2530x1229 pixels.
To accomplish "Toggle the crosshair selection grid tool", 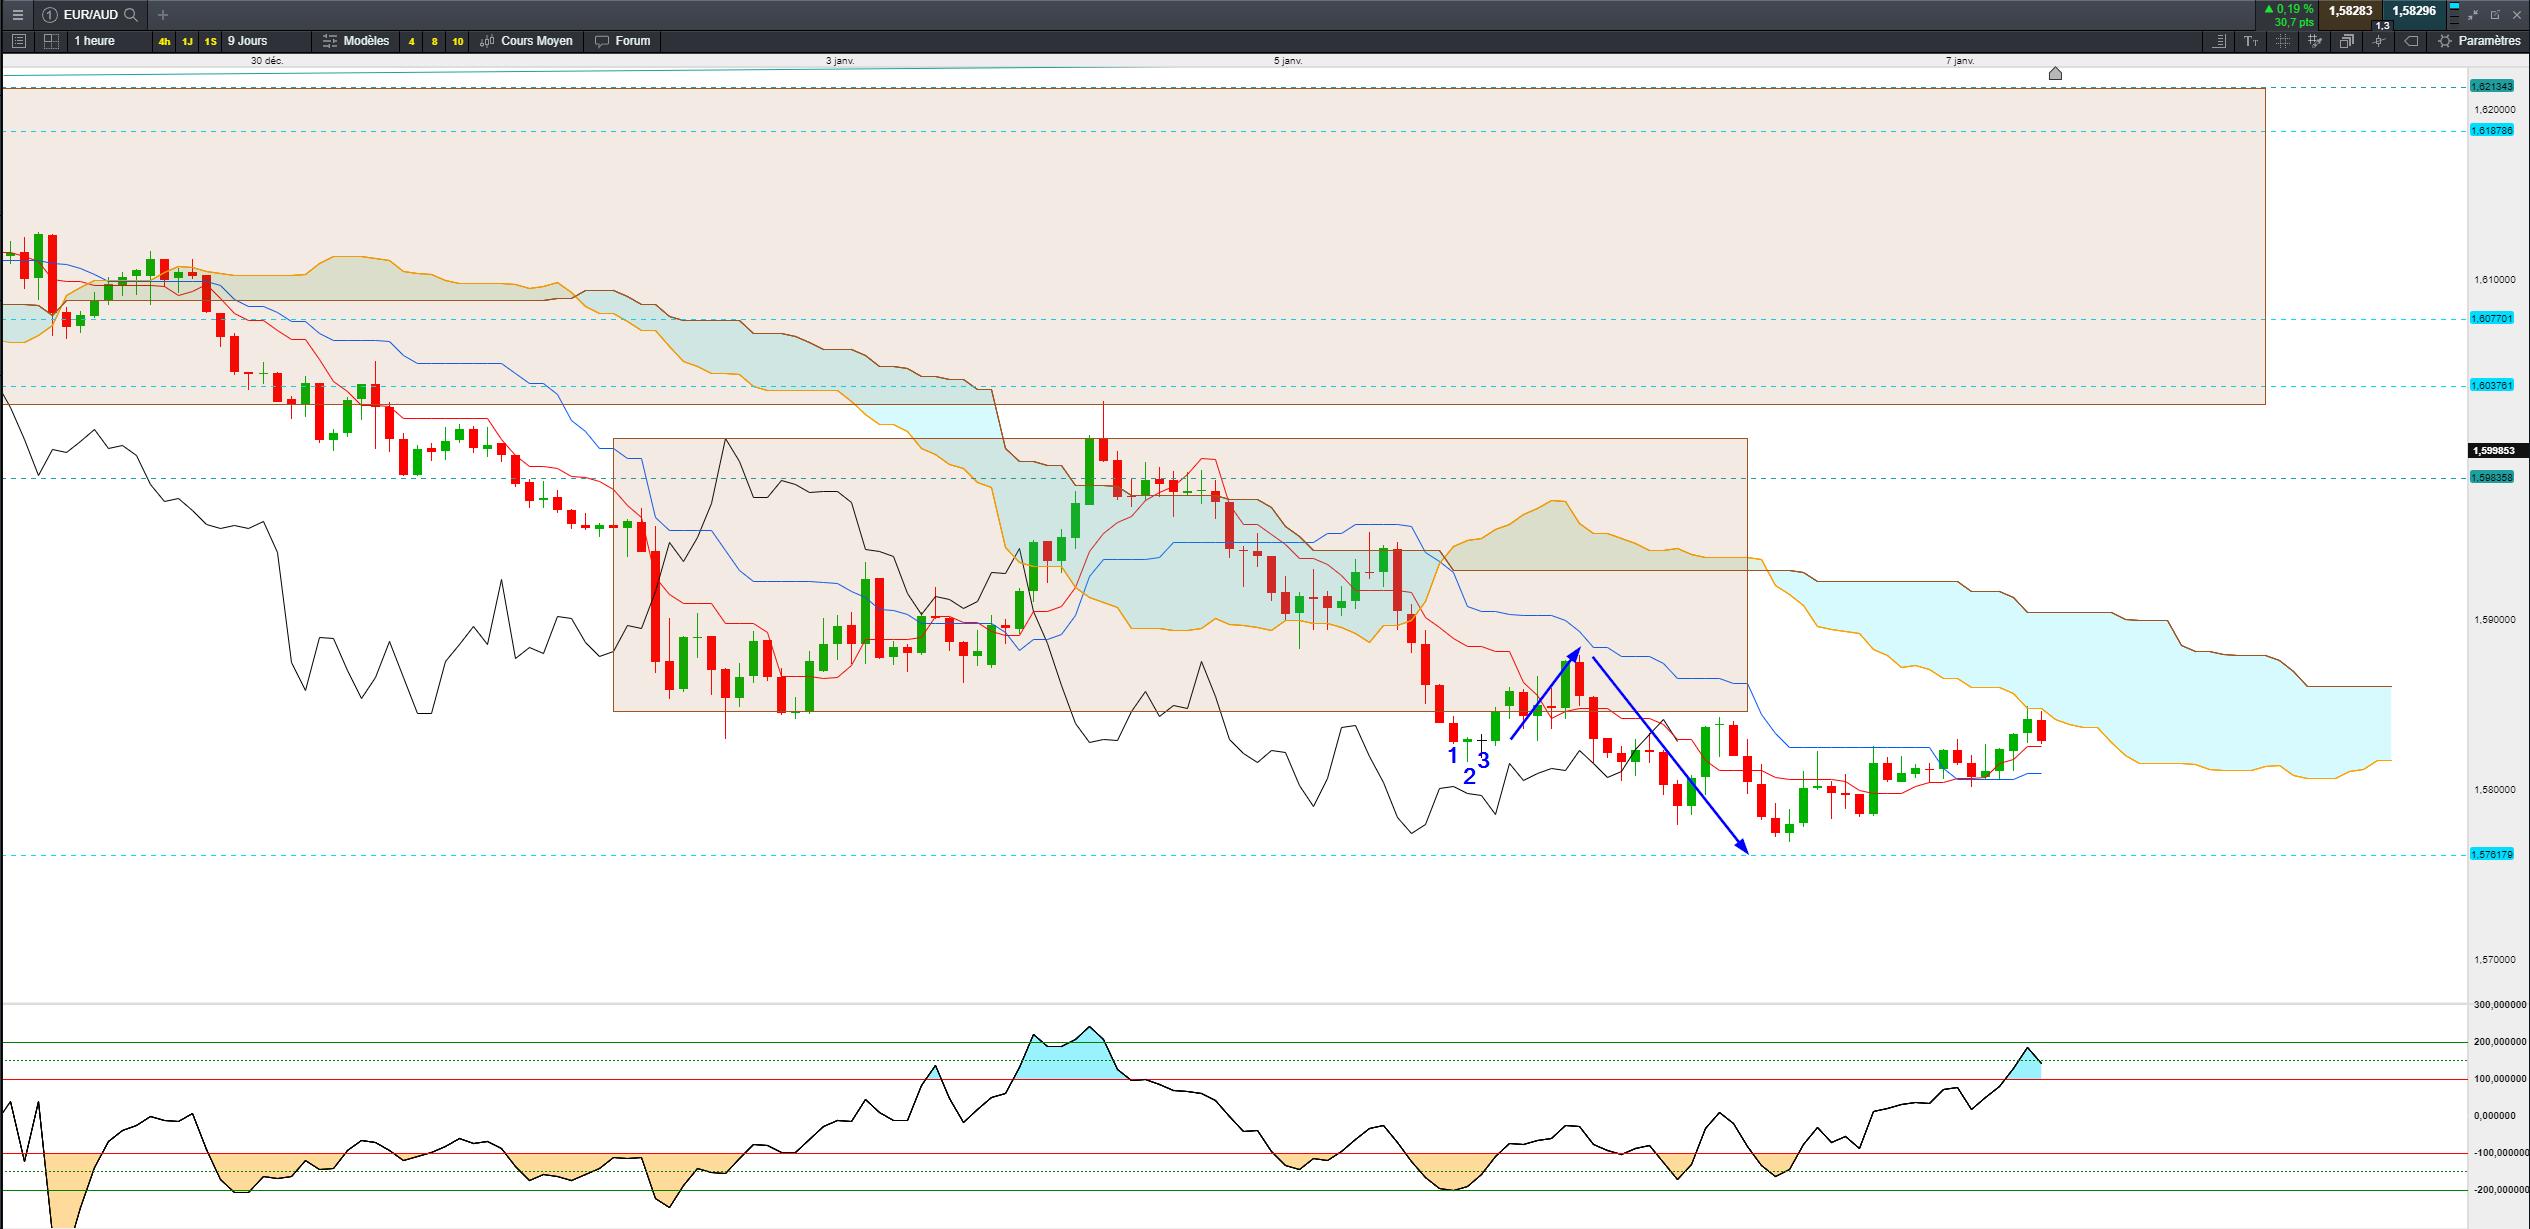I will pos(2283,41).
